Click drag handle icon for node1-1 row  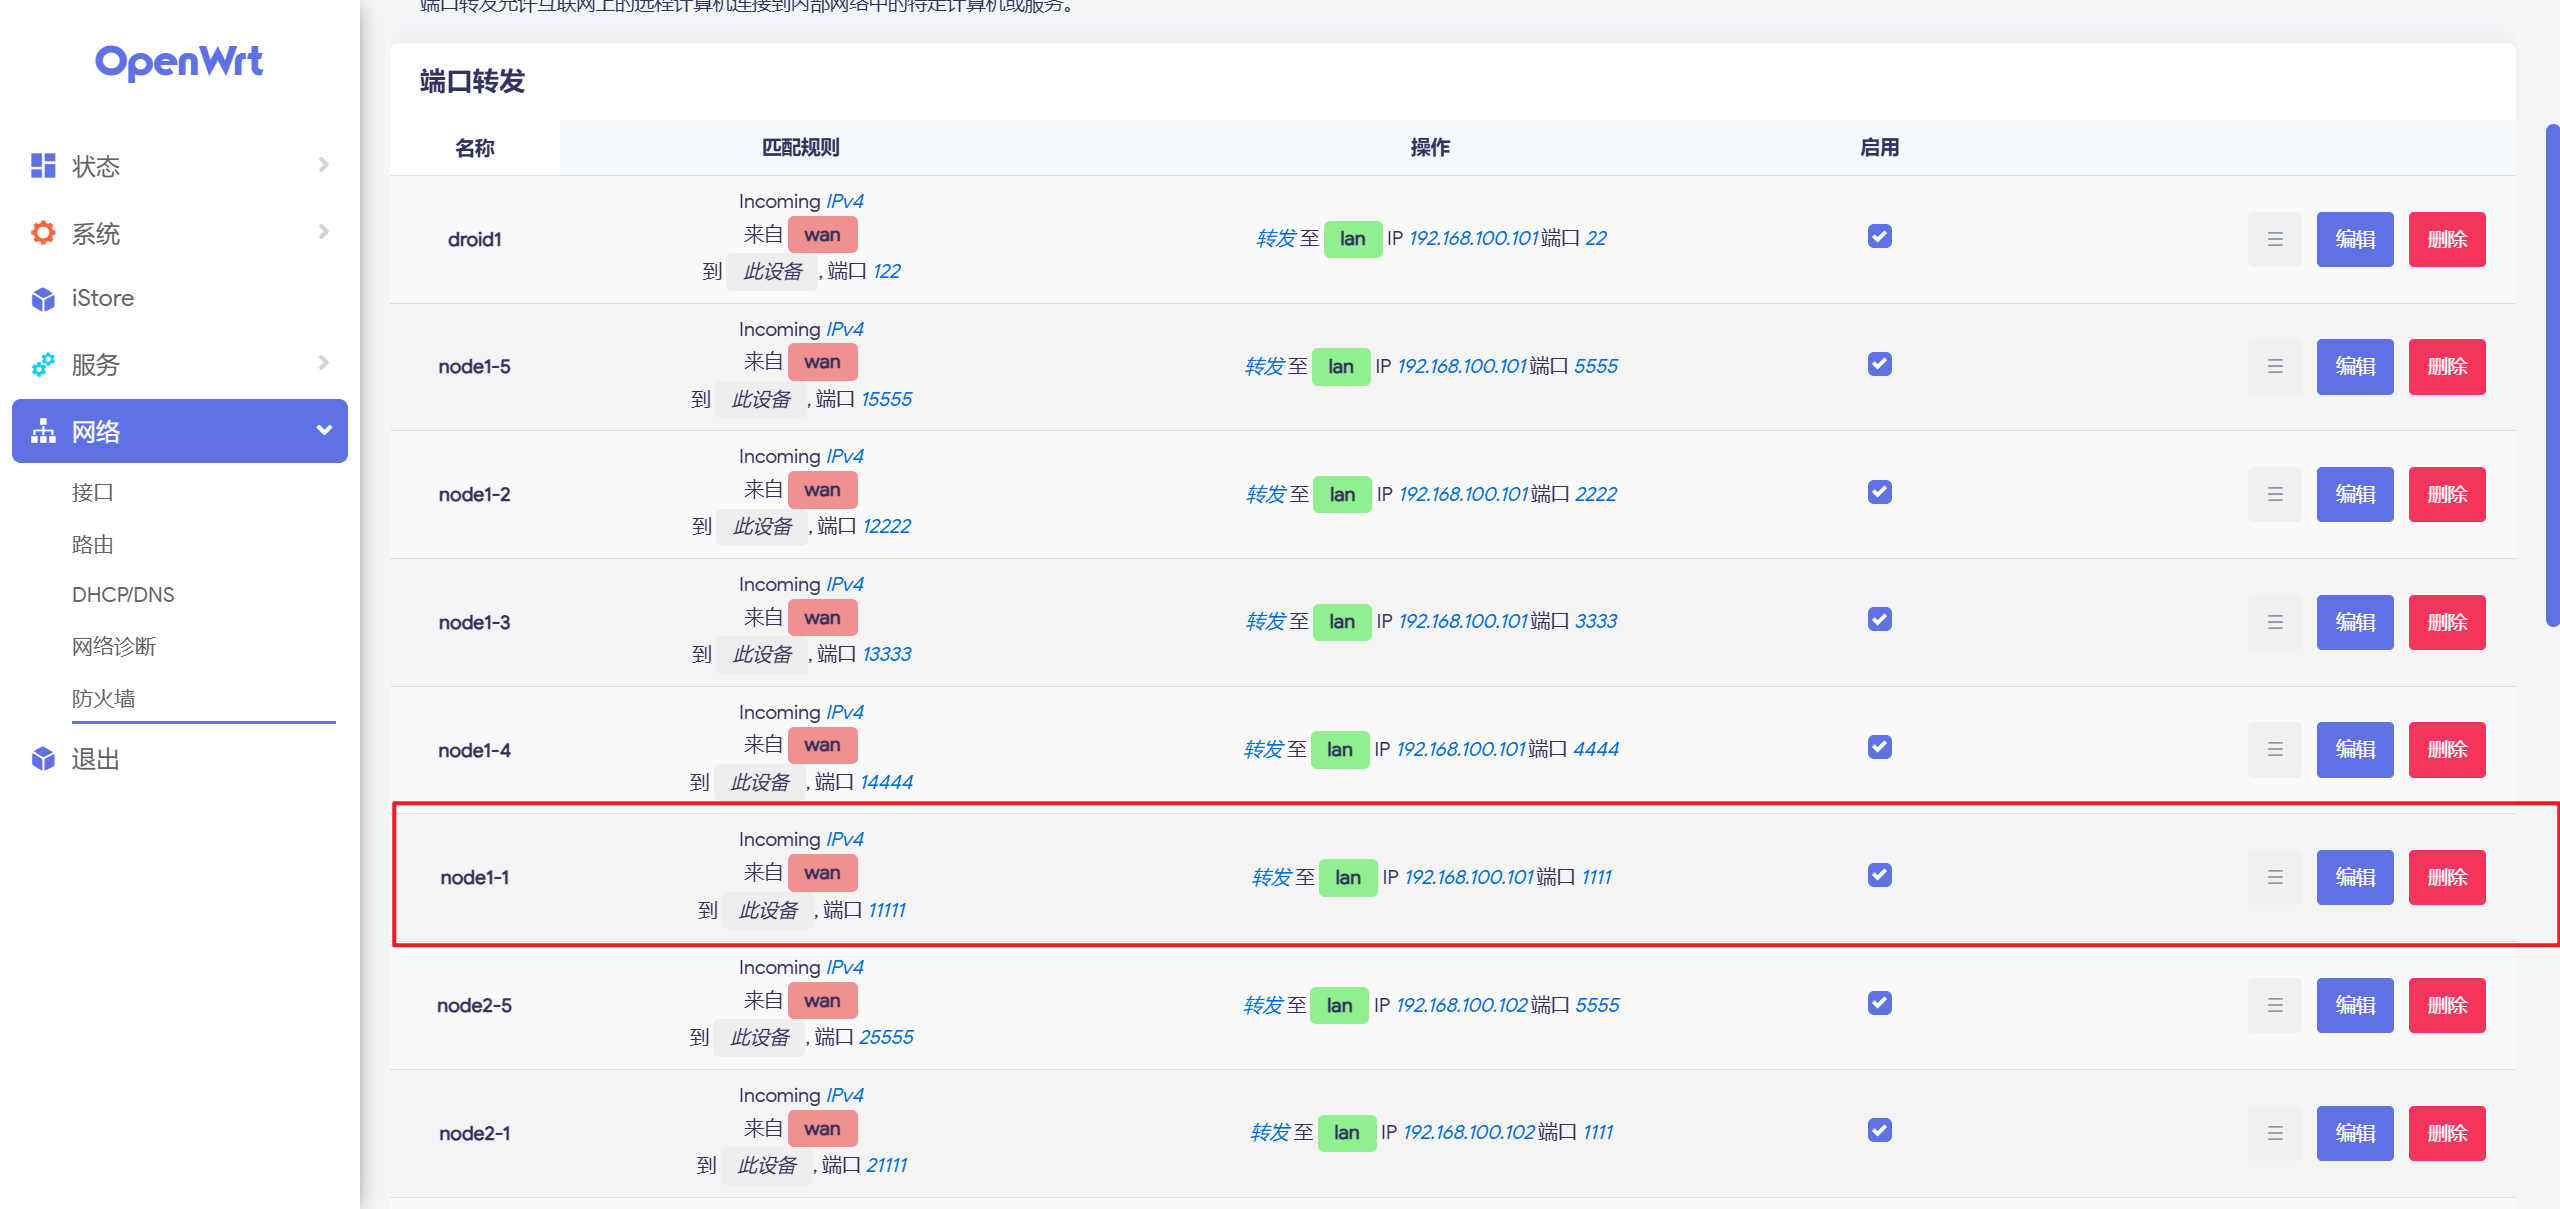pyautogui.click(x=2274, y=877)
